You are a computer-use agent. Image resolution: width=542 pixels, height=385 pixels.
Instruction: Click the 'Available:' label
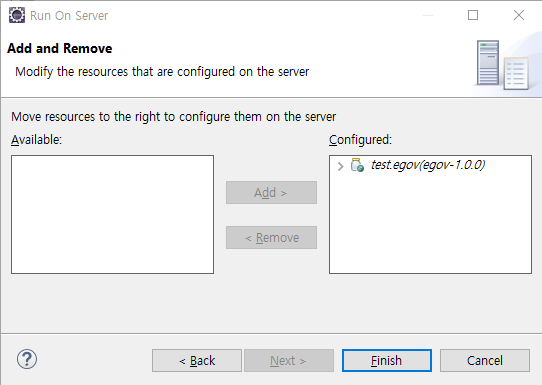[36, 140]
